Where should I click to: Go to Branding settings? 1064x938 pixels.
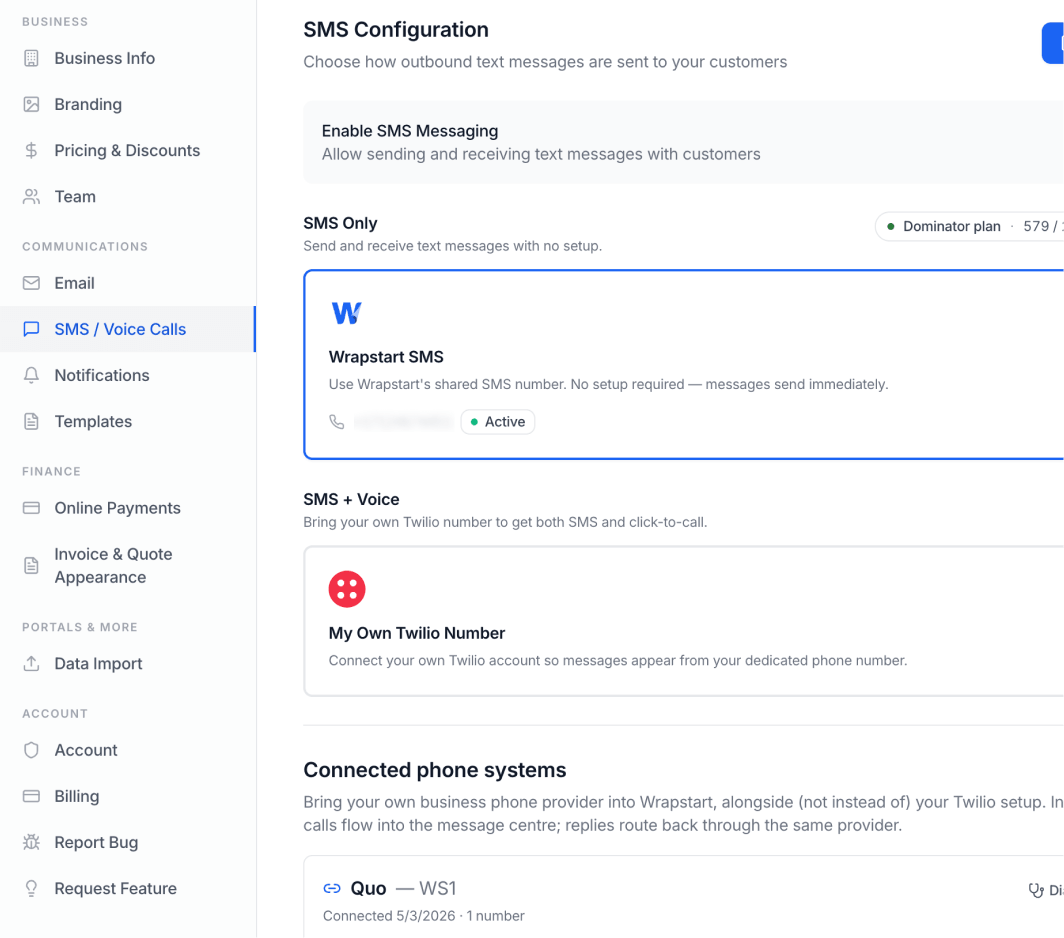click(x=129, y=105)
